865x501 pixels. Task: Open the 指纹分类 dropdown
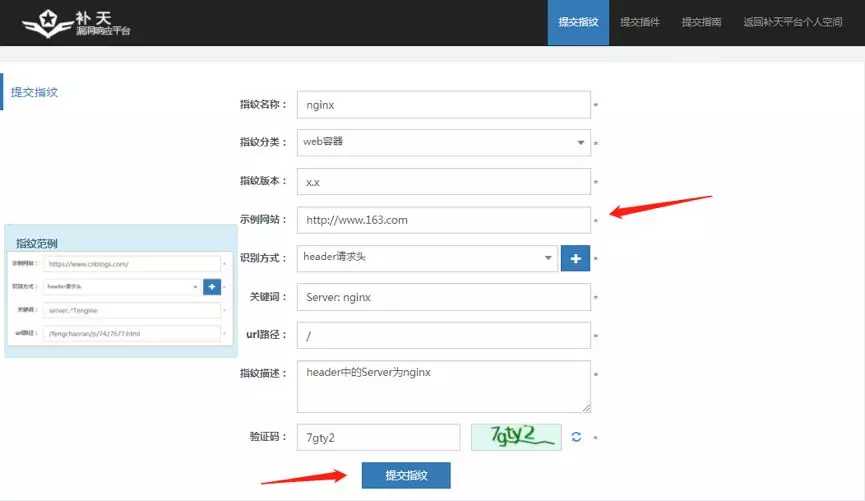(x=443, y=142)
